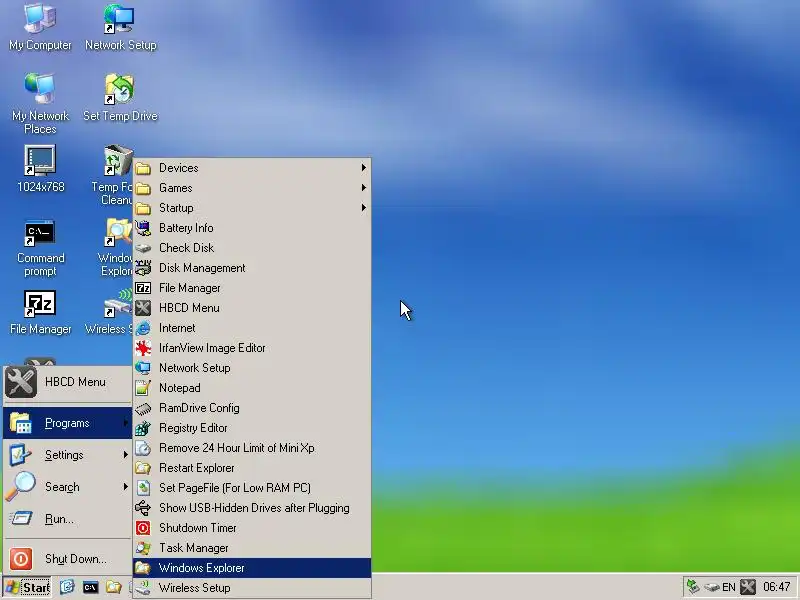This screenshot has width=800, height=600.
Task: Launch File Manager from Programs menu
Action: 252,288
